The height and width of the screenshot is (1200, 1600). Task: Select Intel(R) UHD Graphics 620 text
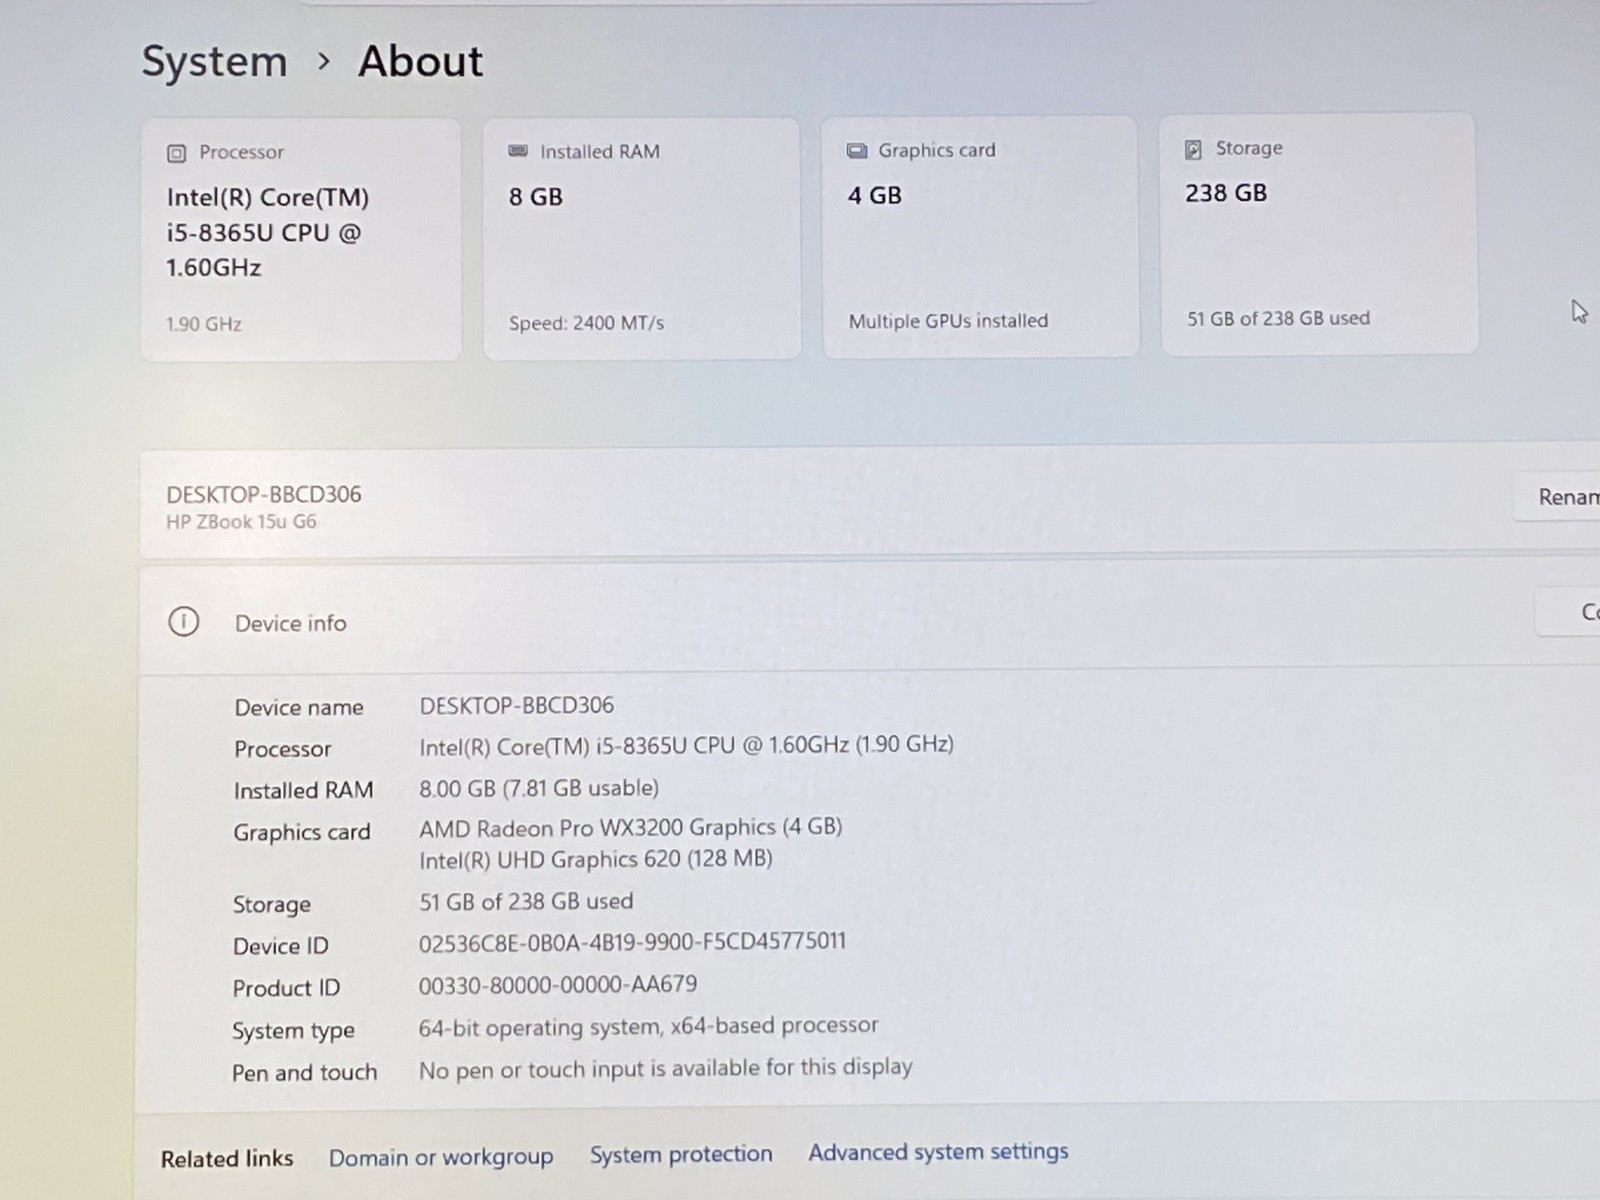(596, 859)
